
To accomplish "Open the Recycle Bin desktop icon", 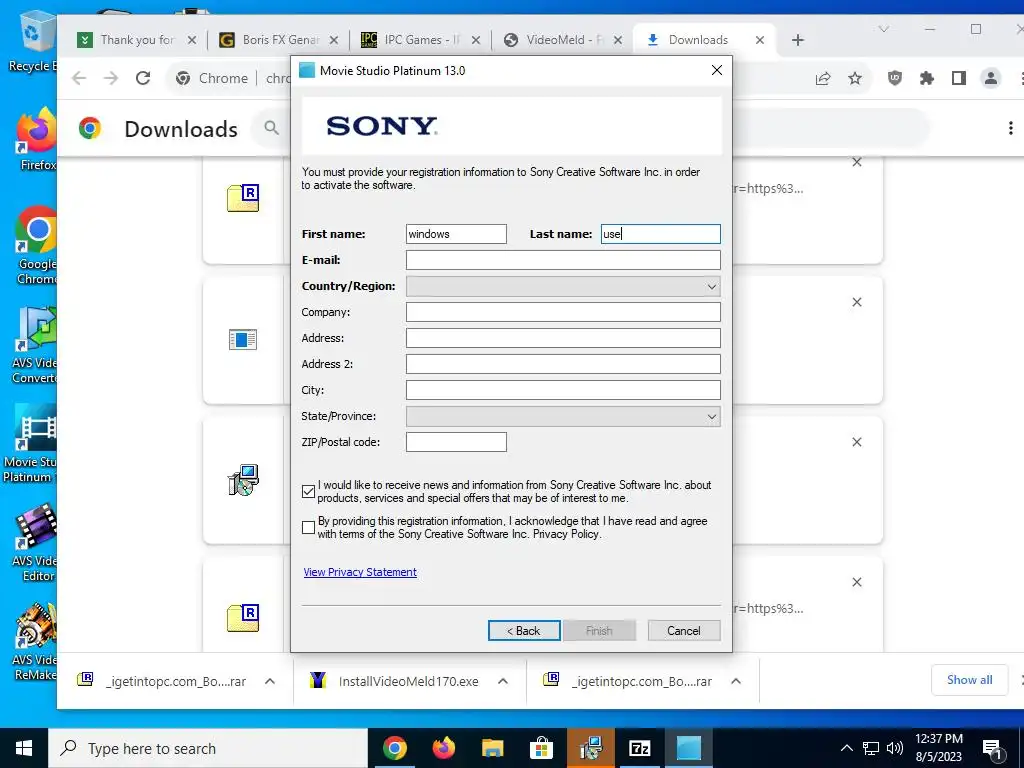I will 31,42.
